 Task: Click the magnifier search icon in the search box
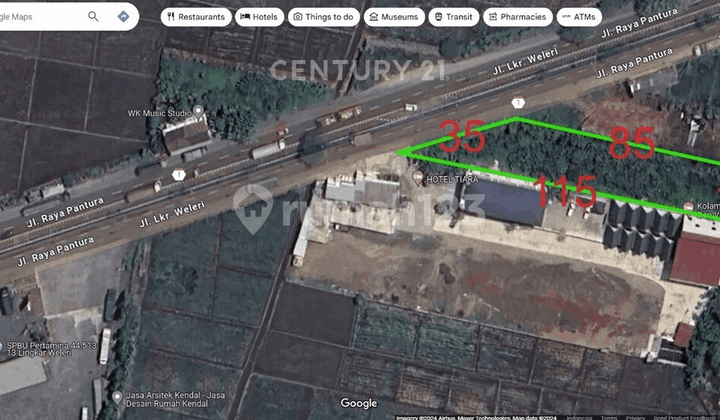coord(93,17)
